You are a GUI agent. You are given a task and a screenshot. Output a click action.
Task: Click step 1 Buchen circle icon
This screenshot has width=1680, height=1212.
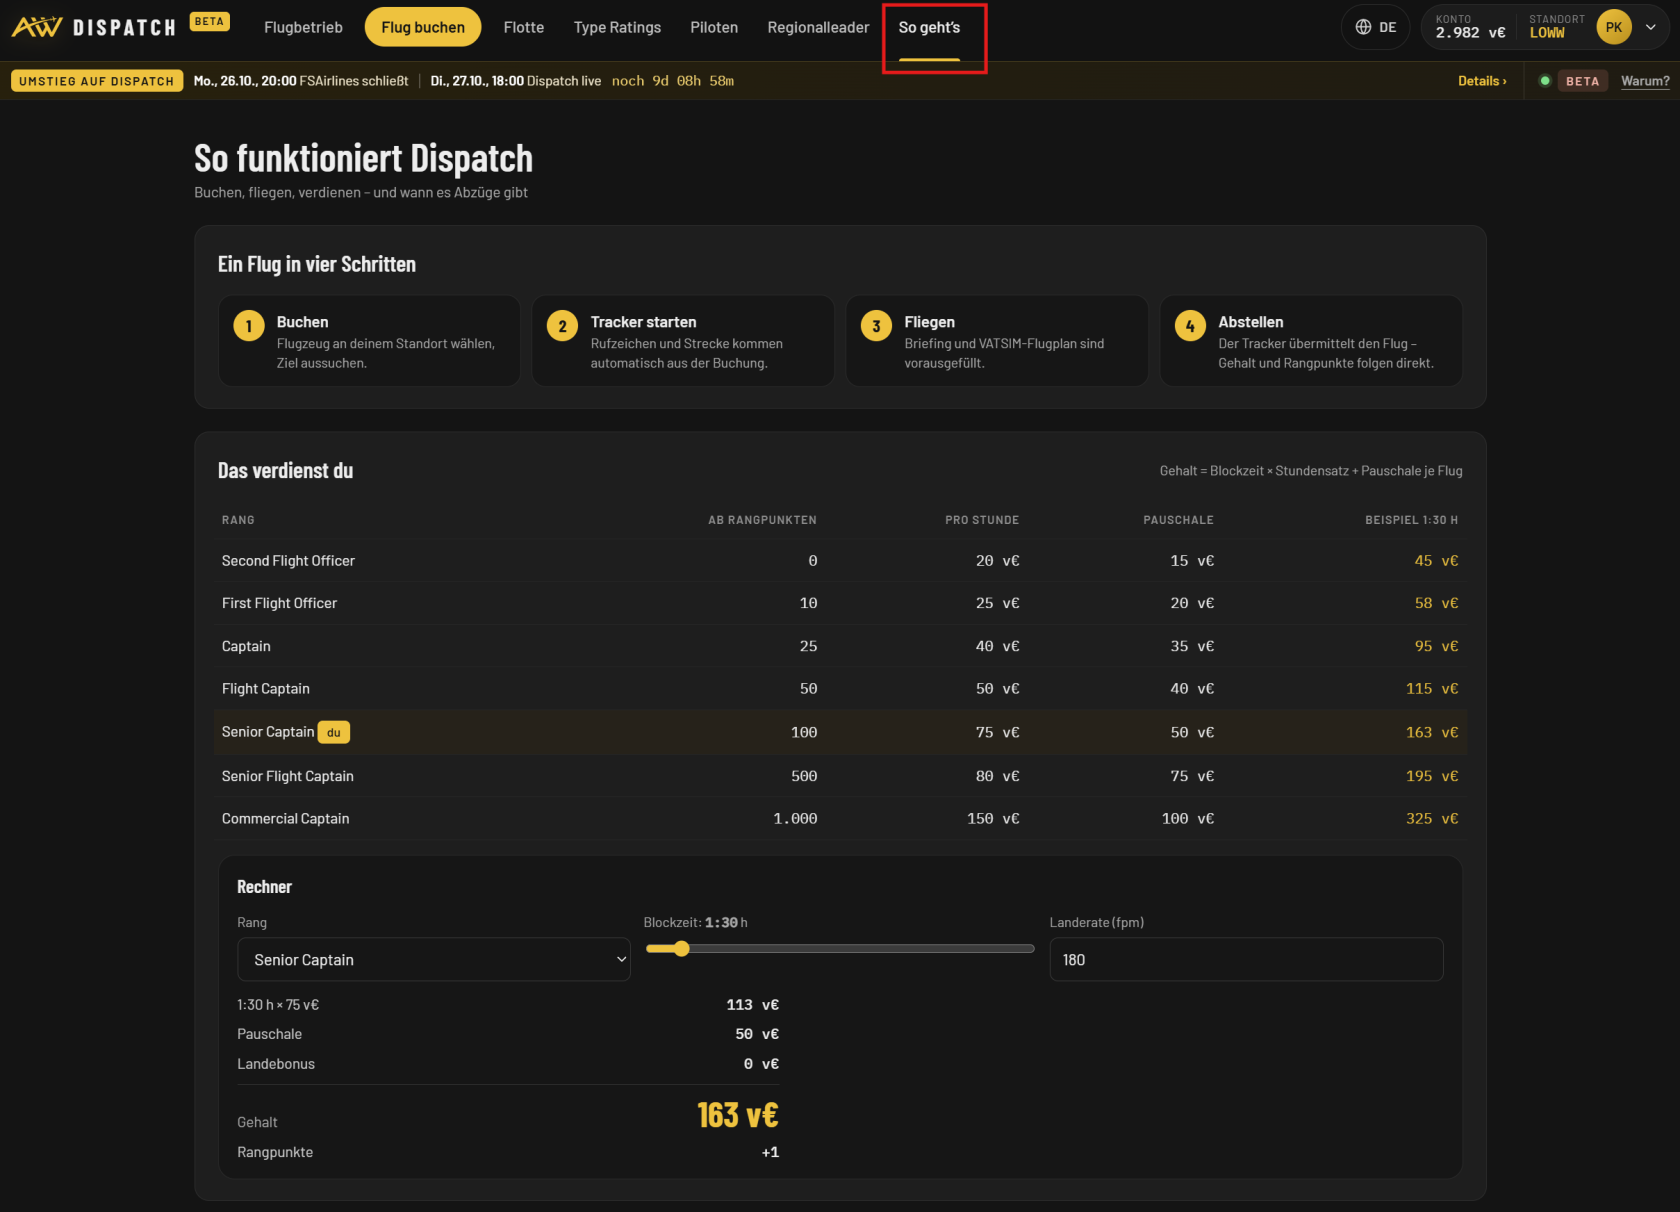coord(249,326)
